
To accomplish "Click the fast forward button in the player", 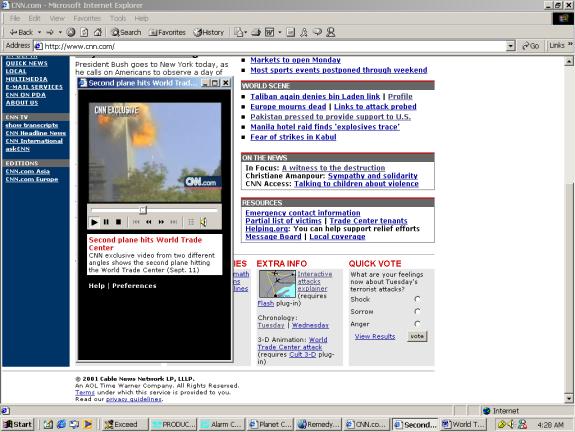I will pos(161,222).
